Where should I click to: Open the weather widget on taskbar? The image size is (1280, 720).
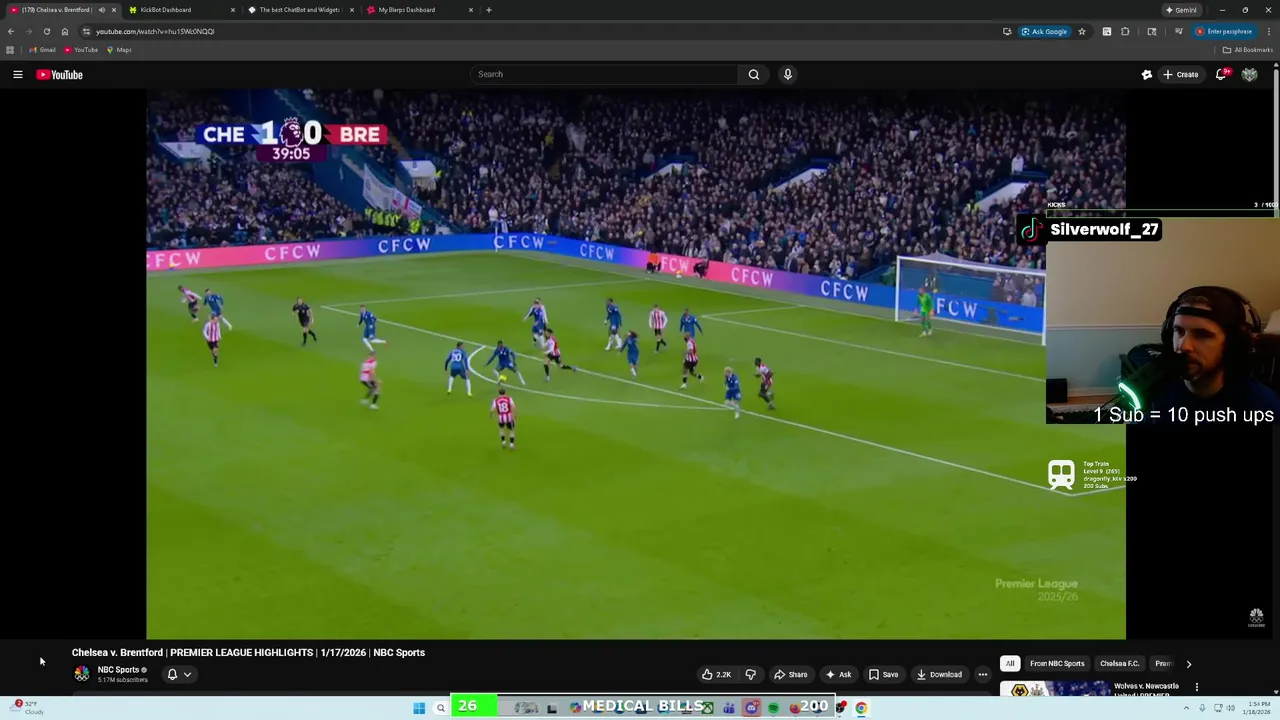(28, 707)
